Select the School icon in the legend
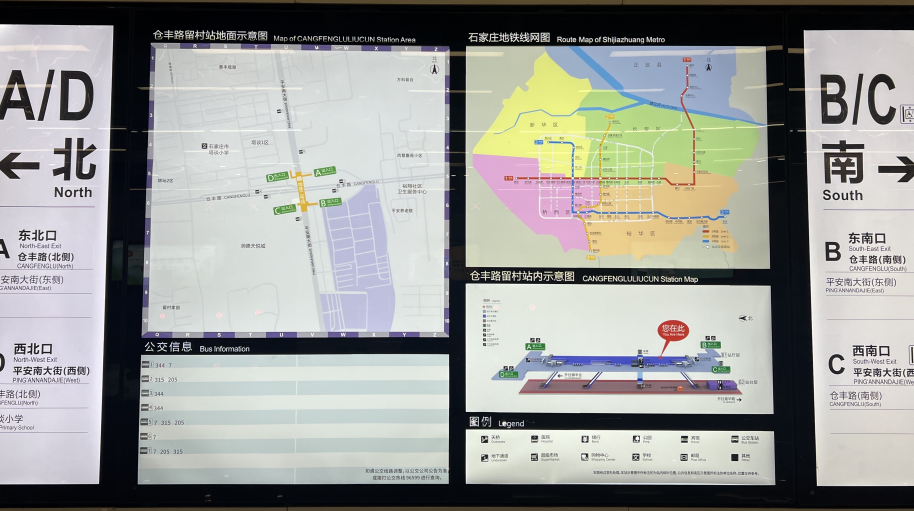Screen dimensions: 914x511 pyautogui.click(x=634, y=457)
